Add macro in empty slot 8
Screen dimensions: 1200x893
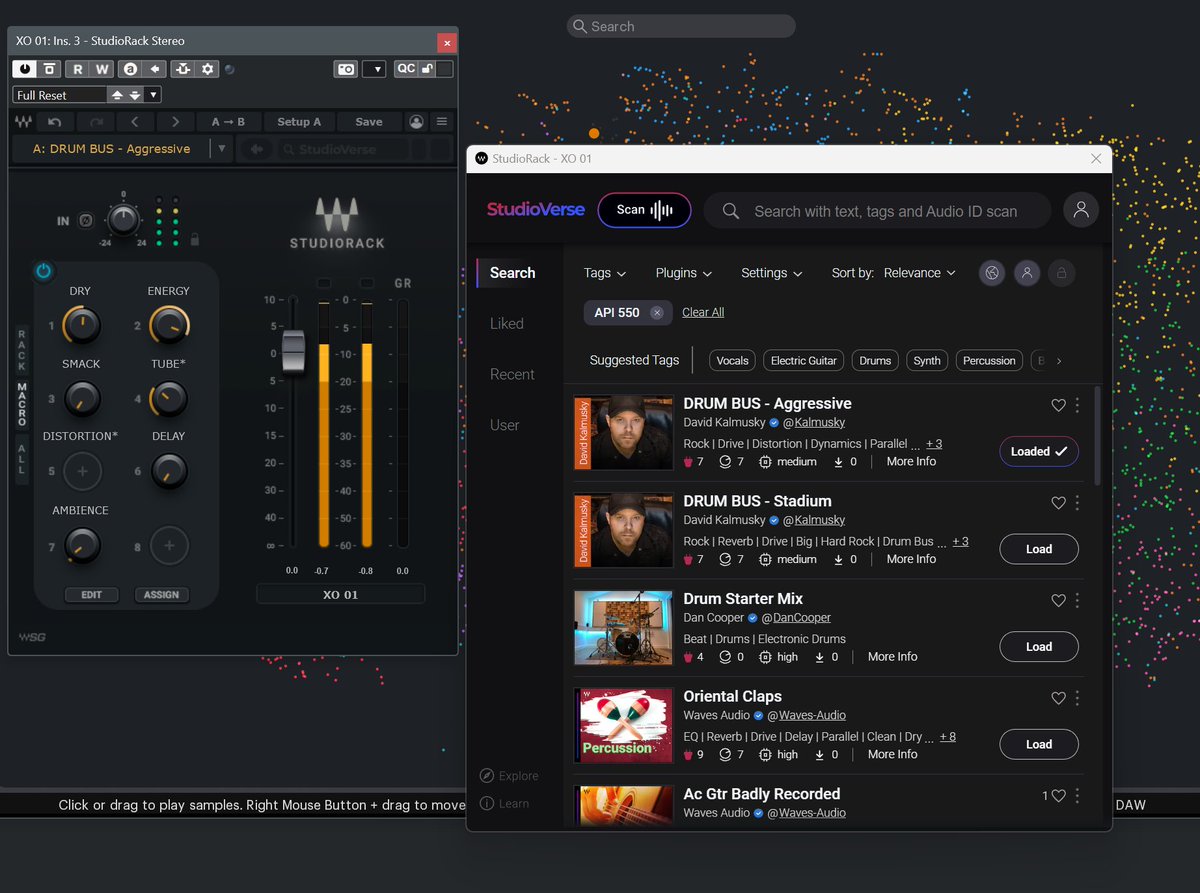click(x=169, y=546)
